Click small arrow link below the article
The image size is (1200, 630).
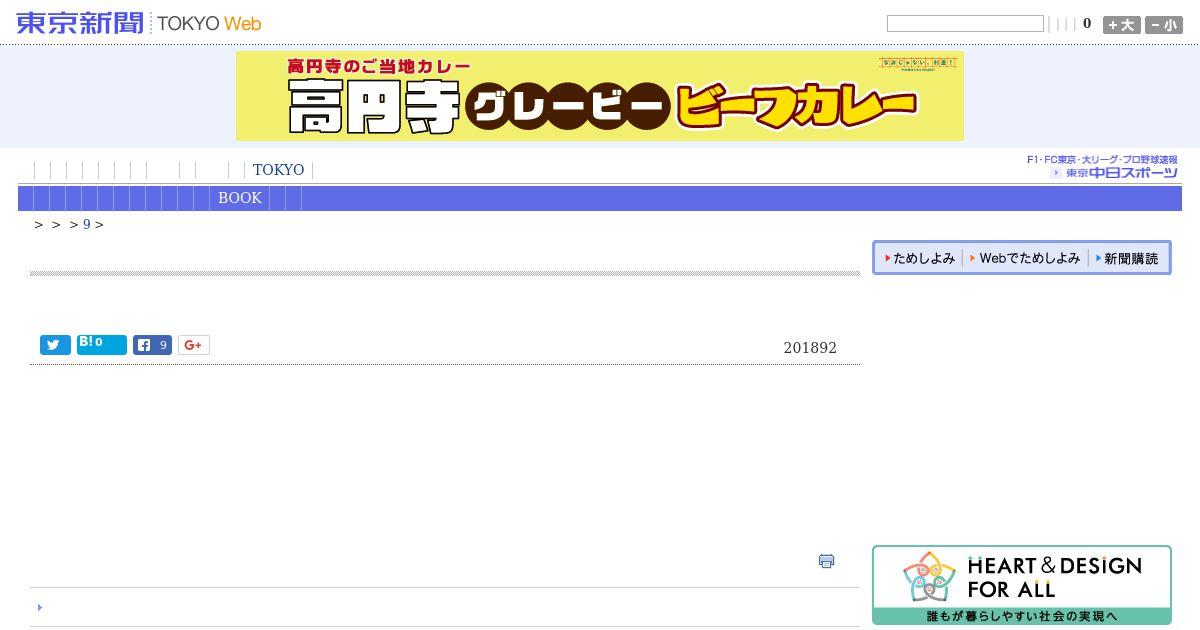[x=39, y=607]
